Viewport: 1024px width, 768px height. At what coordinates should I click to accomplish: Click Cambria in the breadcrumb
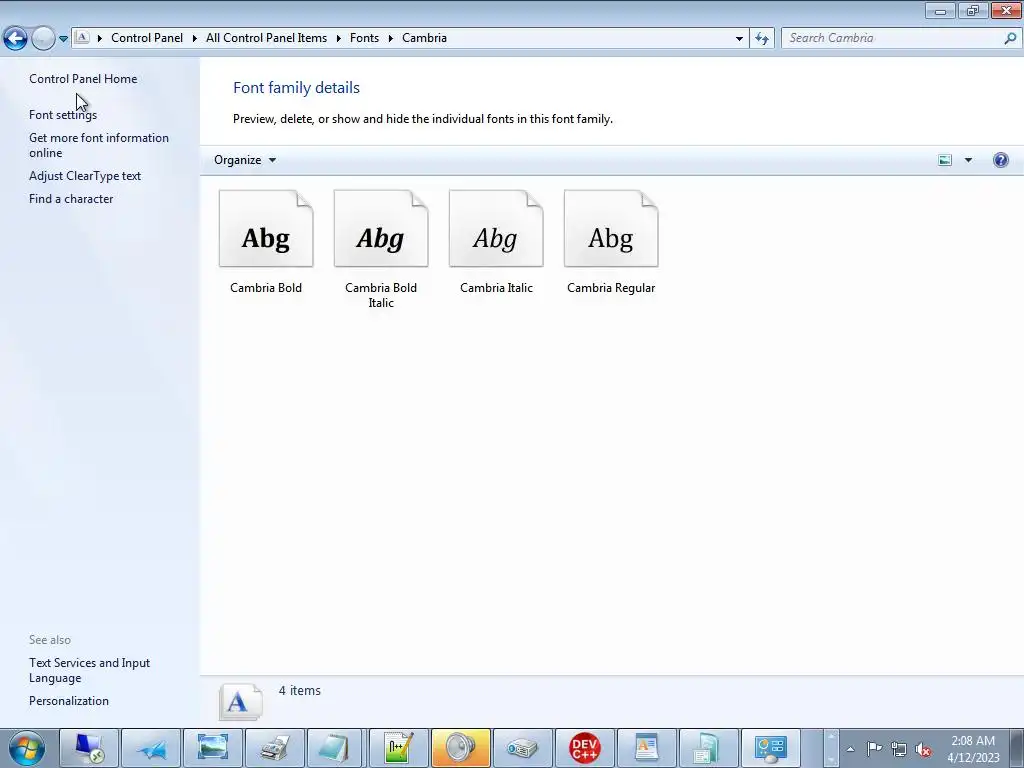tap(424, 38)
